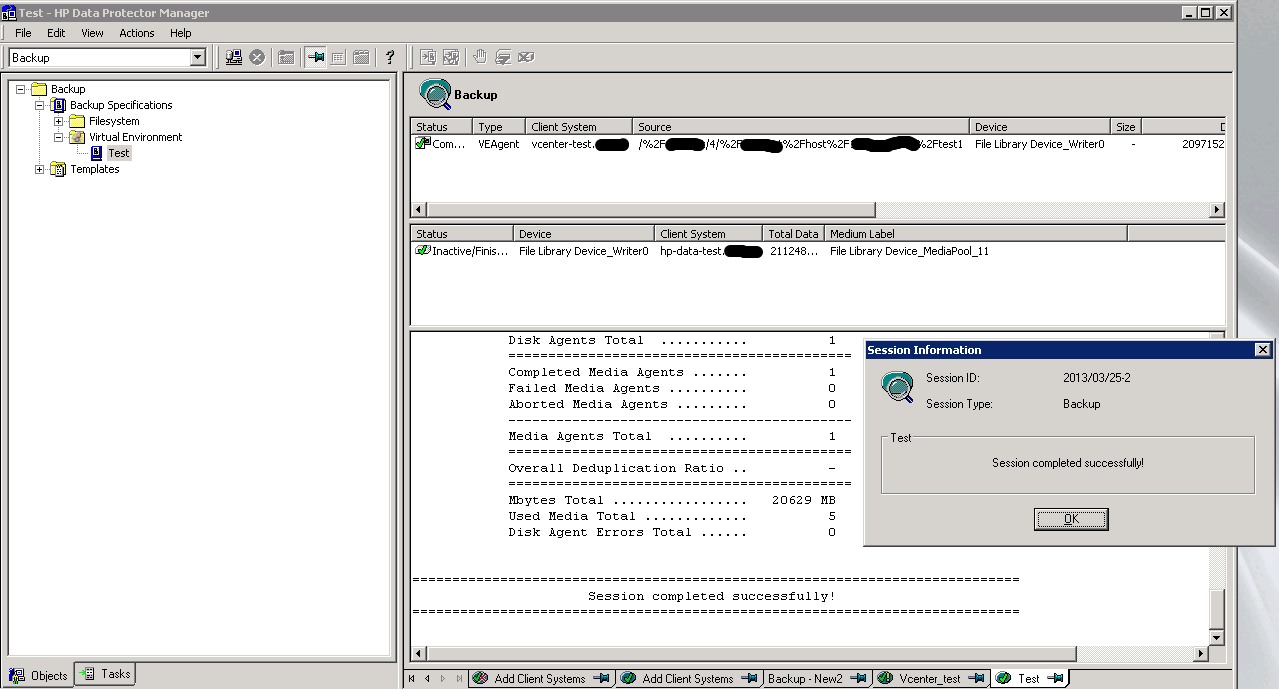Click the first-tab navigation arrow at bottom
1279x689 pixels.
(412, 678)
